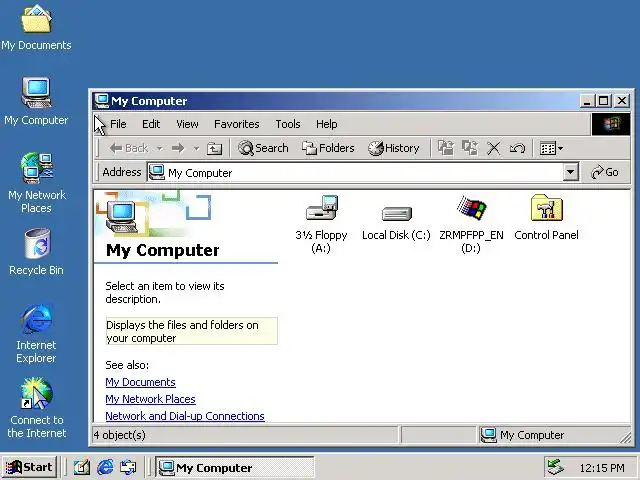Select the Connect to the Internet shortcut
This screenshot has width=640, height=480.
click(x=37, y=408)
